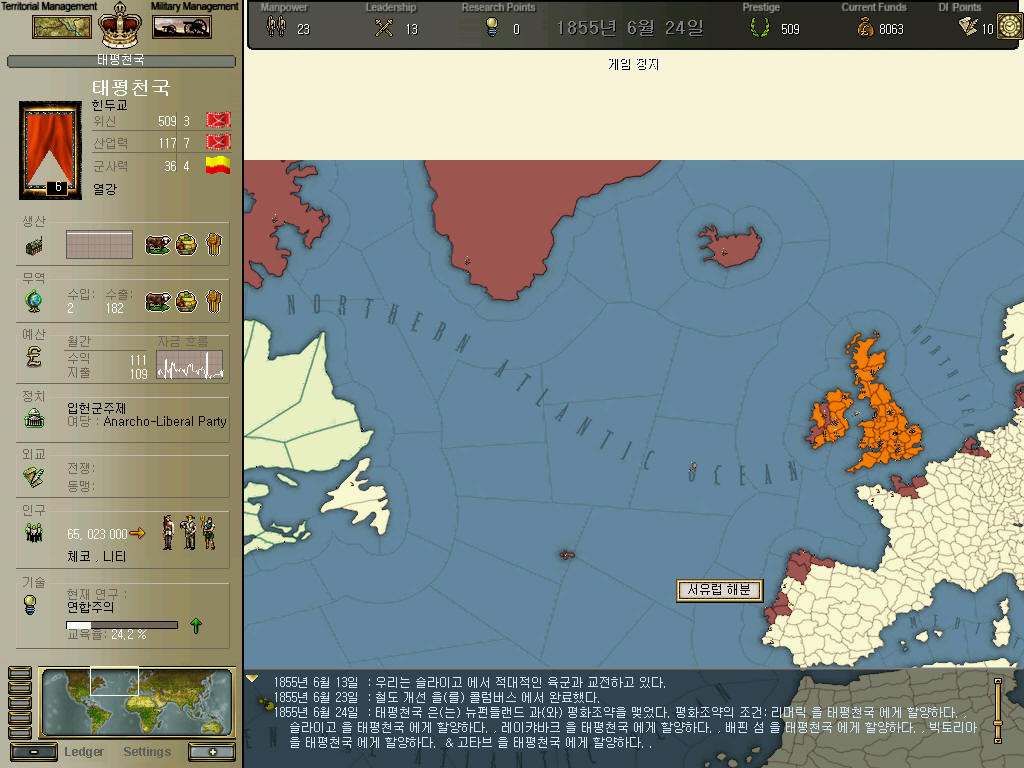Click the 게임 정지 pause label
The width and height of the screenshot is (1024, 768).
[x=633, y=64]
